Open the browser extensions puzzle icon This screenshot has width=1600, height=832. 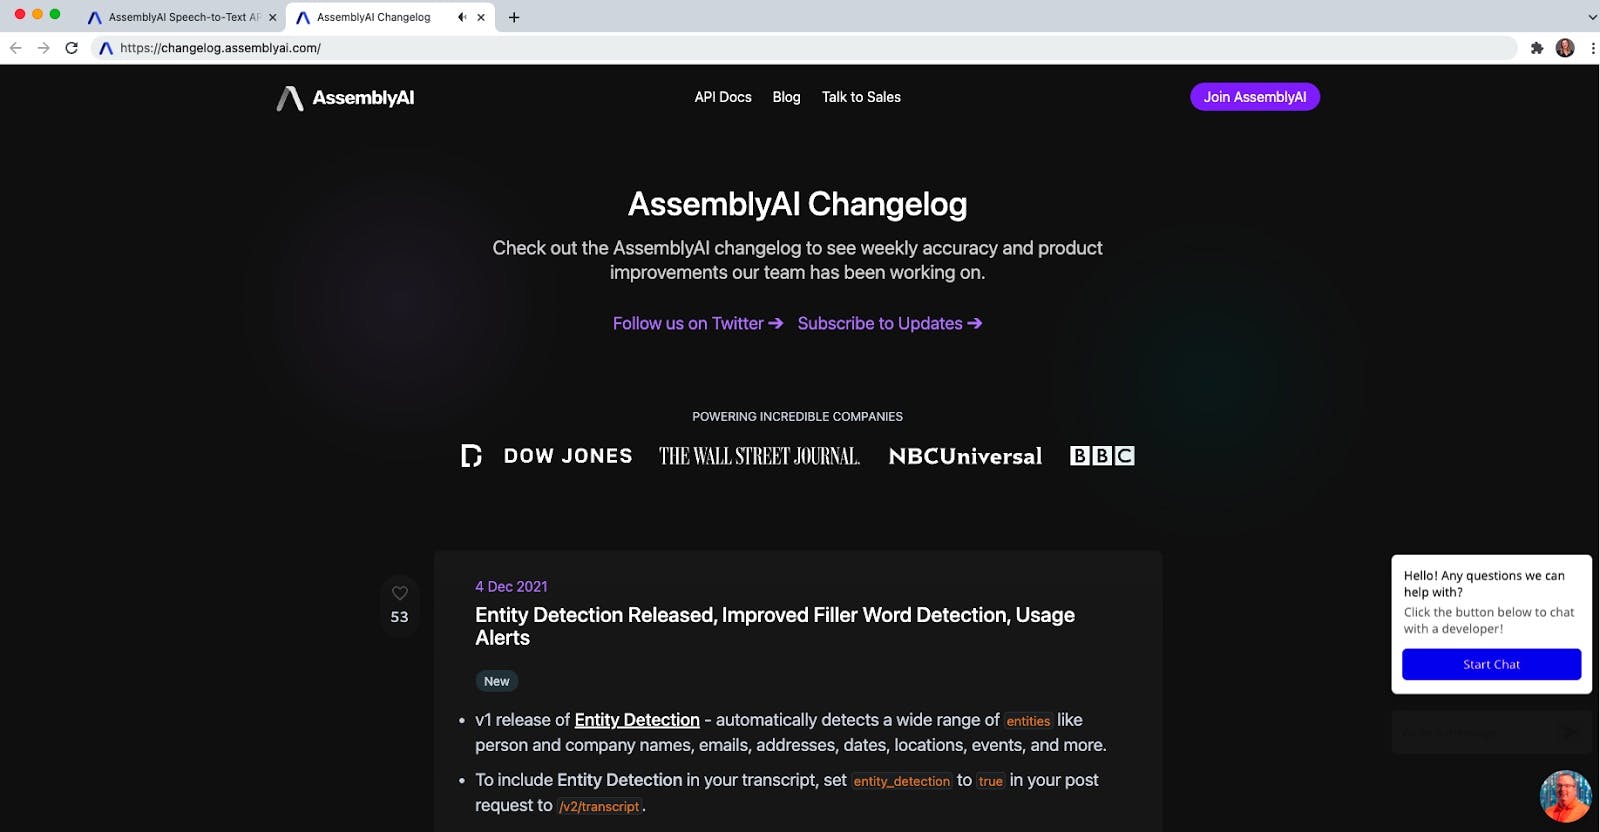click(1536, 47)
